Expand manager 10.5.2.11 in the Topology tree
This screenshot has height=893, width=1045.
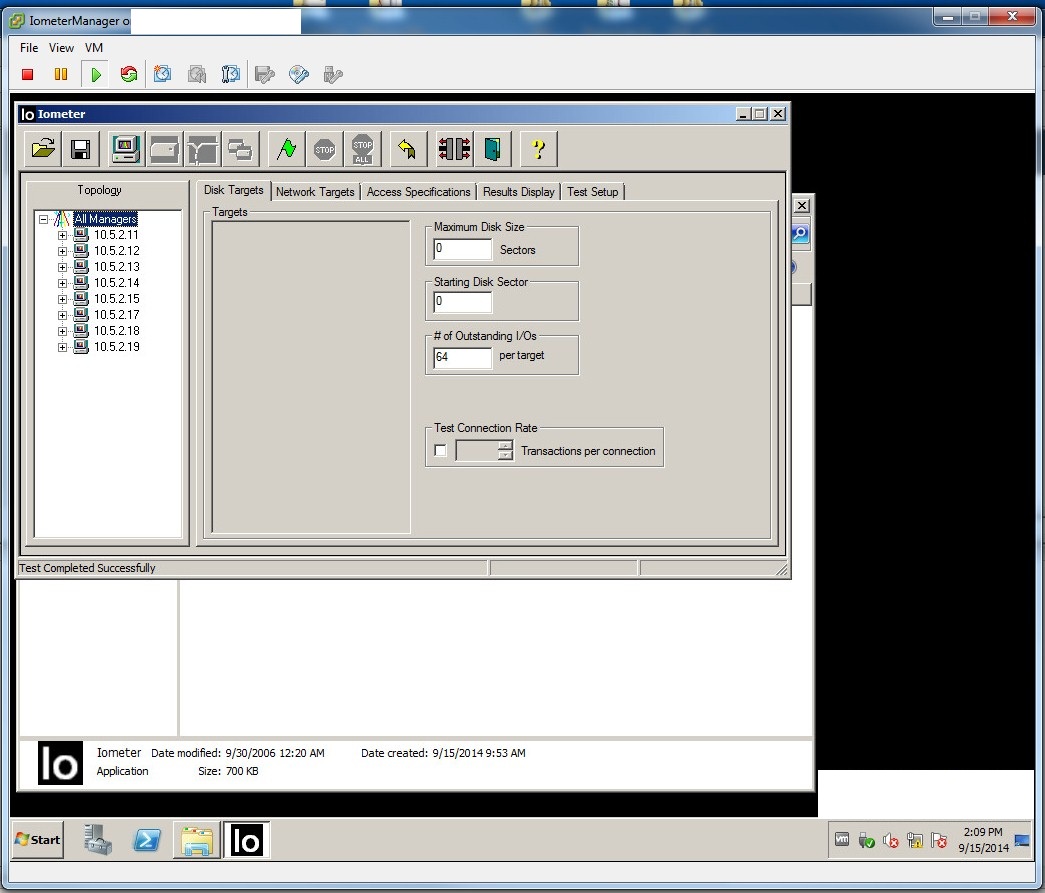[62, 234]
